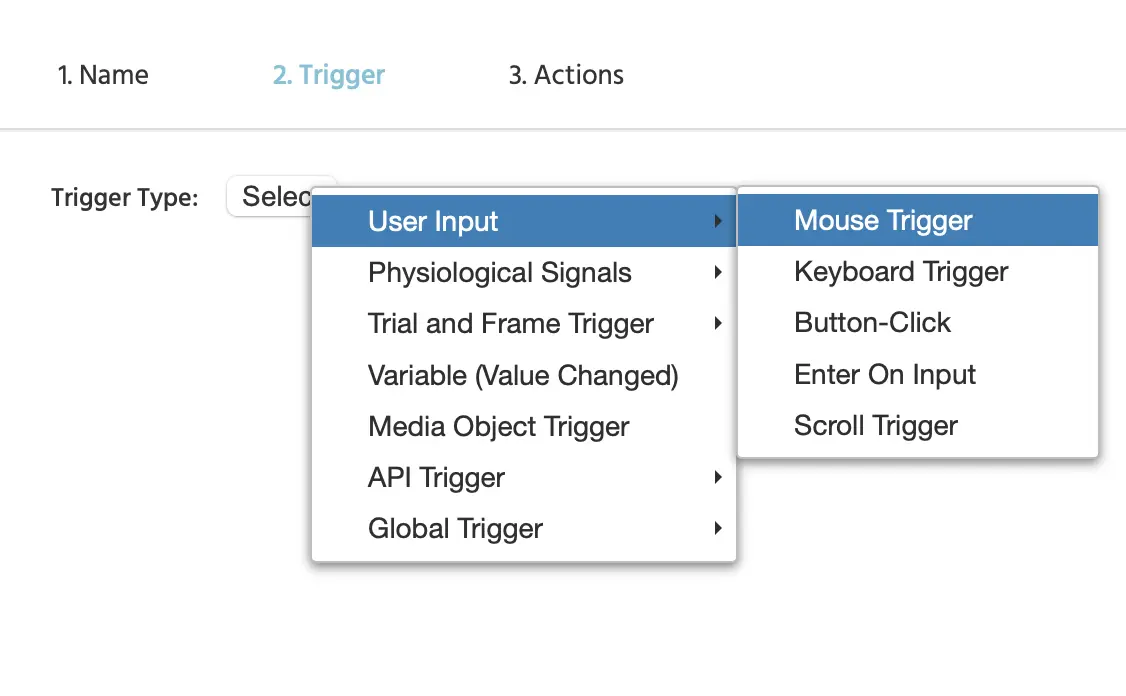Pick Media Object Trigger option
The width and height of the screenshot is (1126, 696).
point(498,427)
